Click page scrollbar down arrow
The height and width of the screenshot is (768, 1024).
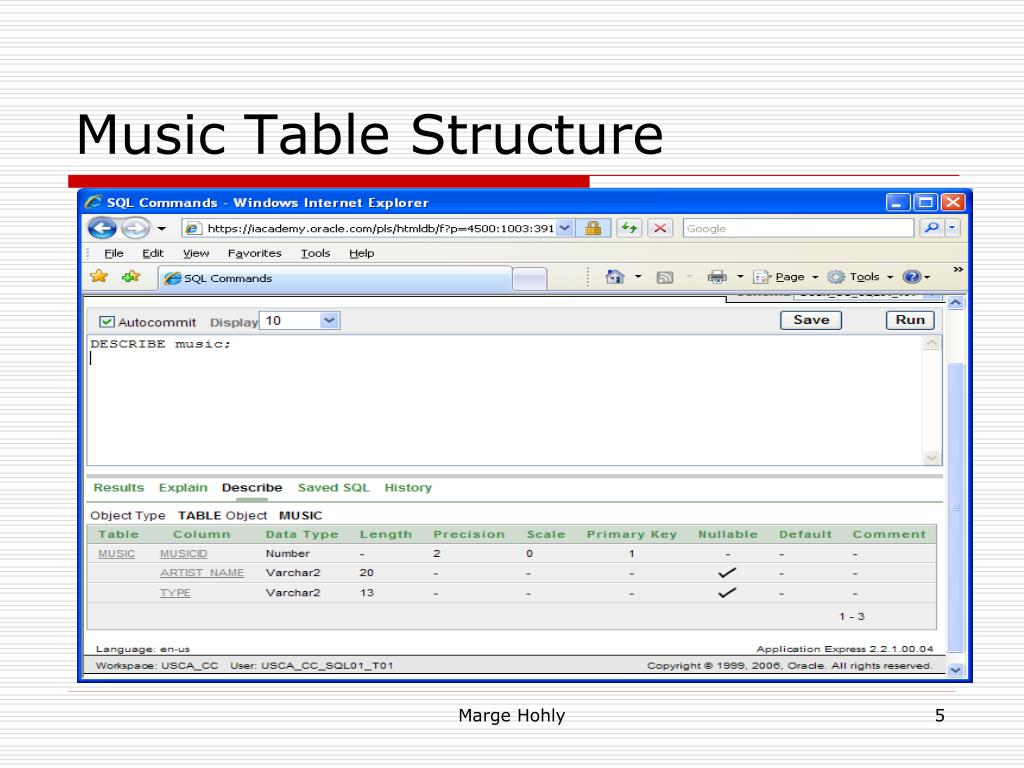click(956, 670)
